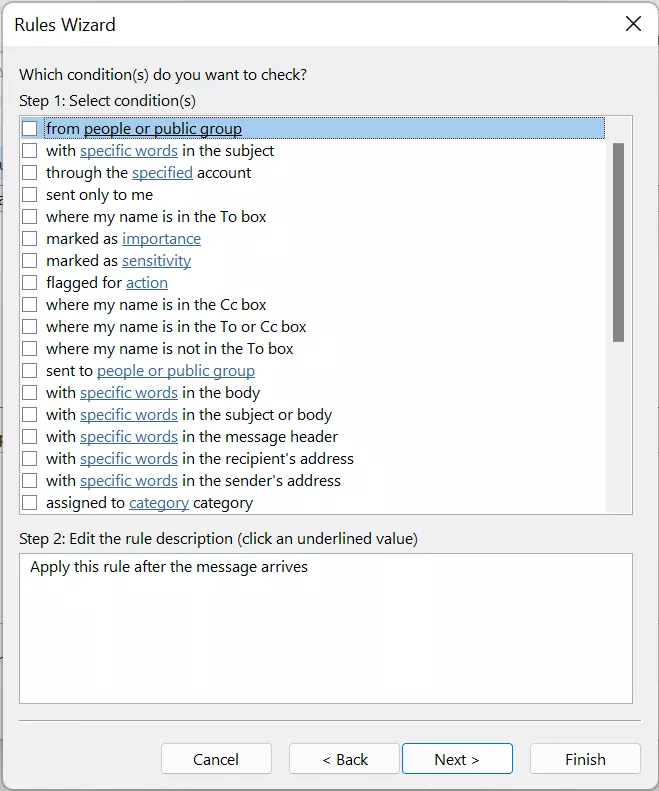
Task: Tick the 'flagged for action' checkbox
Action: (30, 282)
